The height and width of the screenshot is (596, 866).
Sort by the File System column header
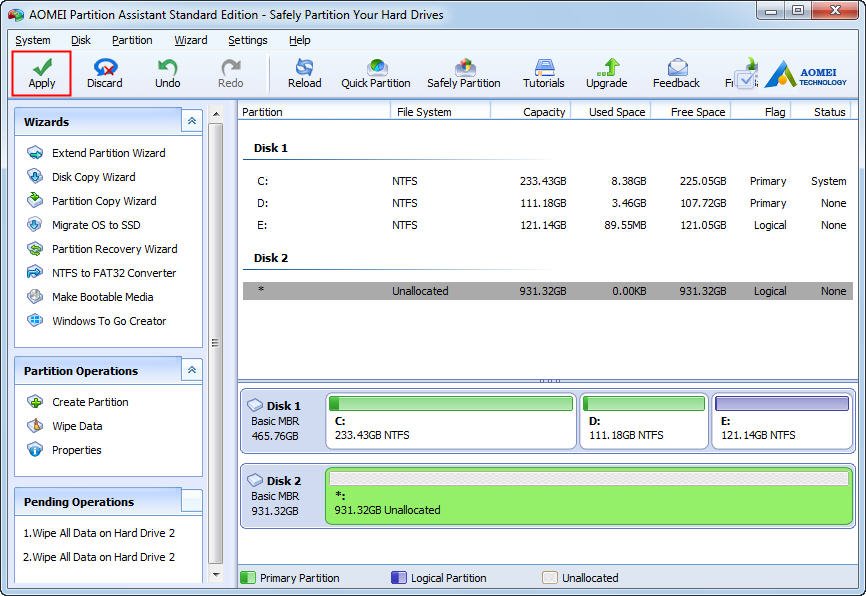[x=440, y=112]
